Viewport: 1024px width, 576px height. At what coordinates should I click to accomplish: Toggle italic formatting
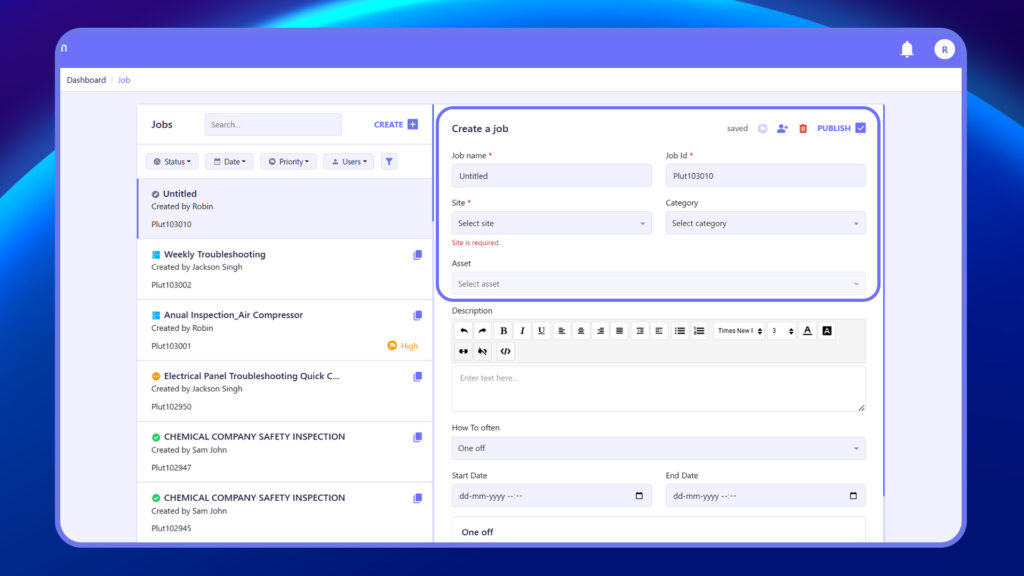pyautogui.click(x=522, y=331)
